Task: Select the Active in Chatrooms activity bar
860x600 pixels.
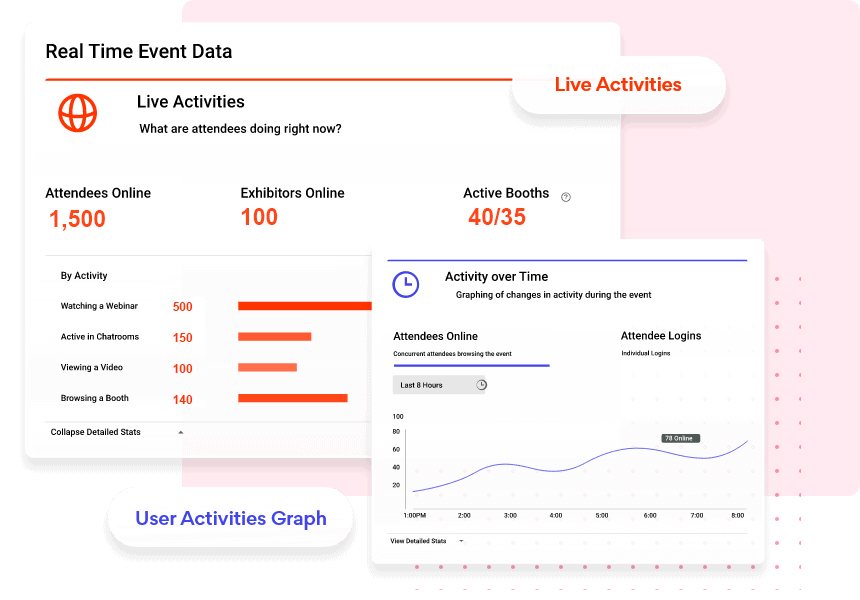Action: click(272, 337)
